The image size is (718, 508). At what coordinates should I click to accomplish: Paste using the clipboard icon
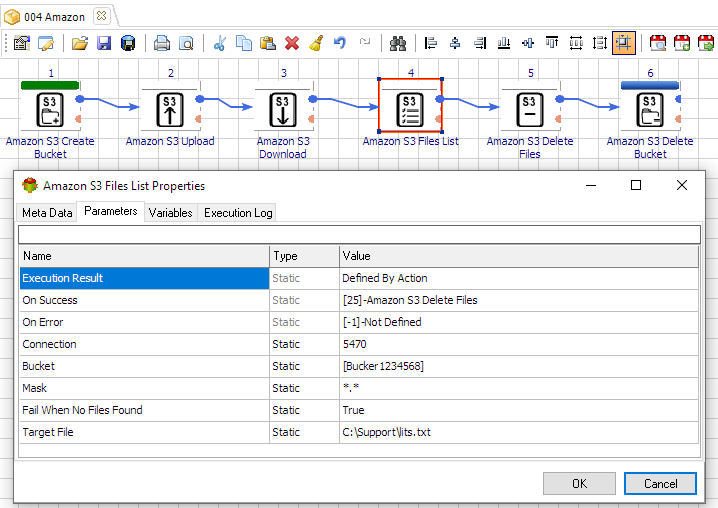[268, 43]
